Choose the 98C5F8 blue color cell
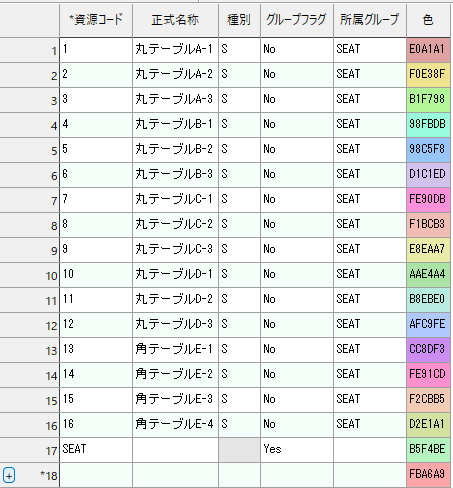 click(428, 149)
